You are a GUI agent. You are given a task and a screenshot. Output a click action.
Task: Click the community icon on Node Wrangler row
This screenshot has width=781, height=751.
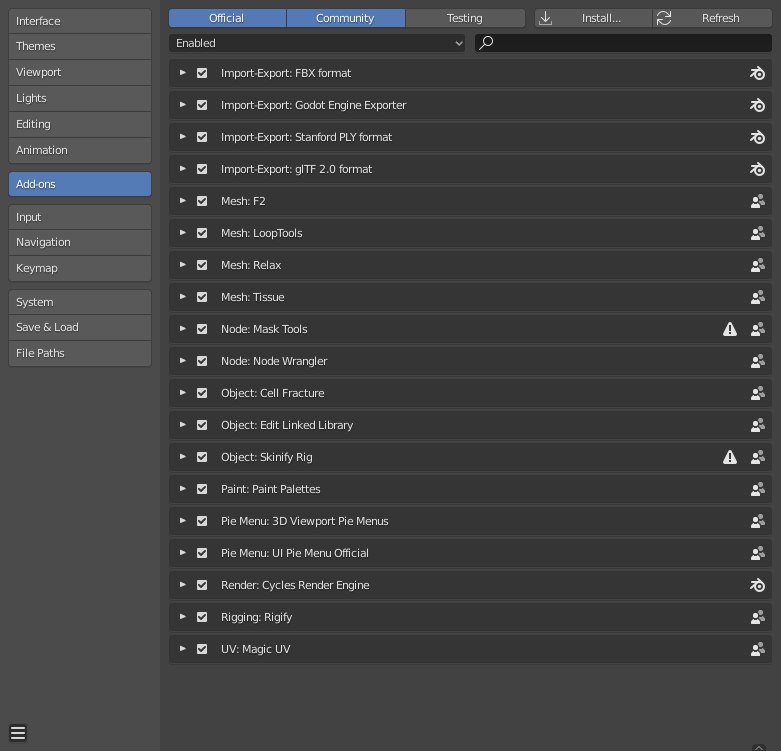tap(758, 361)
